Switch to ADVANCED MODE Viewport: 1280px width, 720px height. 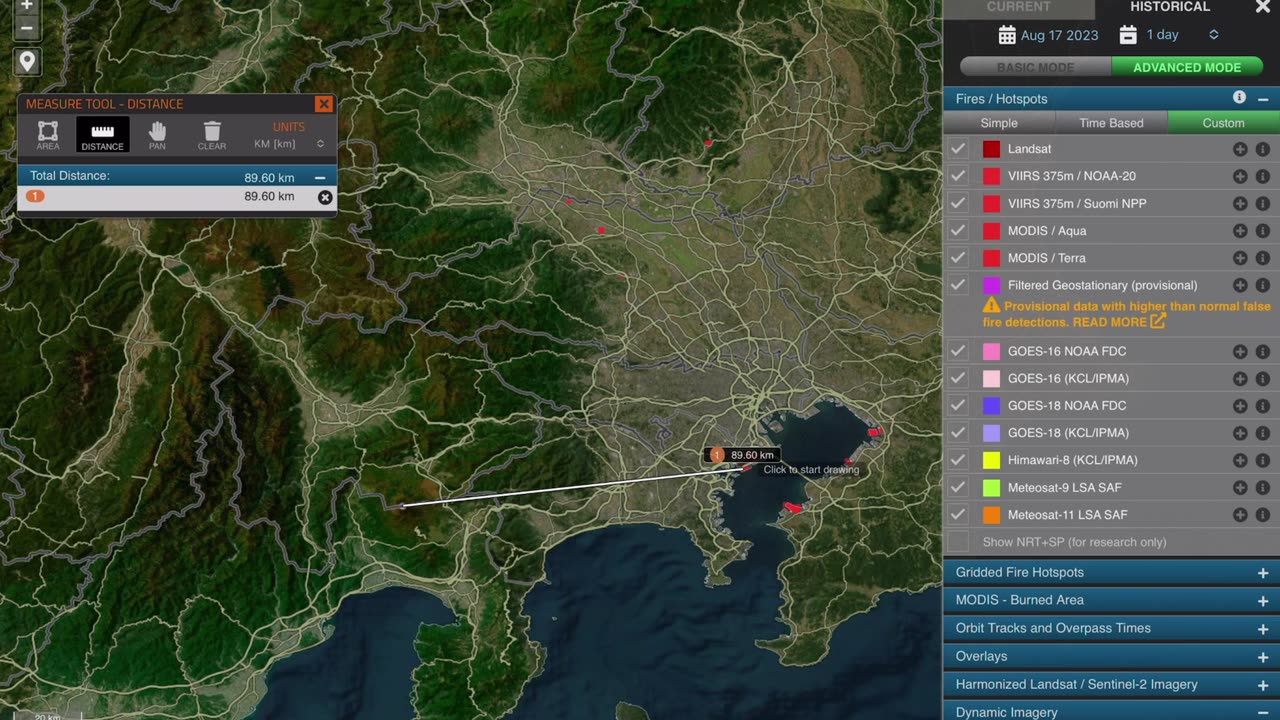(1187, 67)
